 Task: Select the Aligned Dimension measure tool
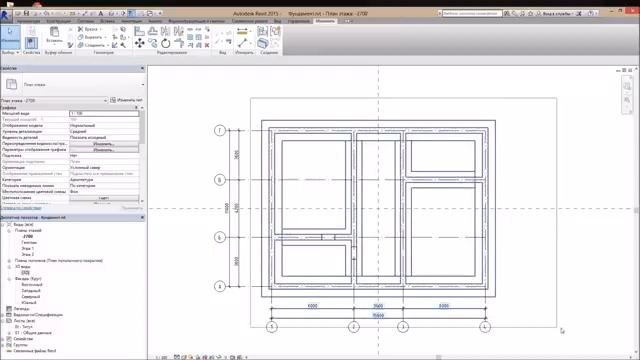tap(242, 31)
